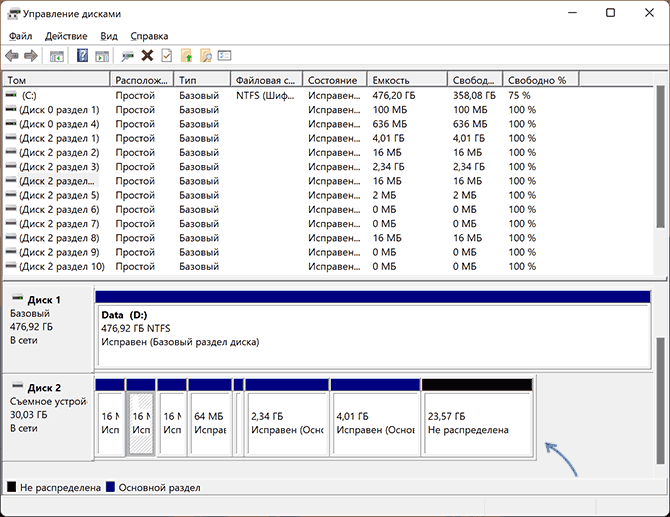Screen dimensions: 670x517
Task: Click the 476,20 ГБ capacity cell
Action: click(394, 95)
